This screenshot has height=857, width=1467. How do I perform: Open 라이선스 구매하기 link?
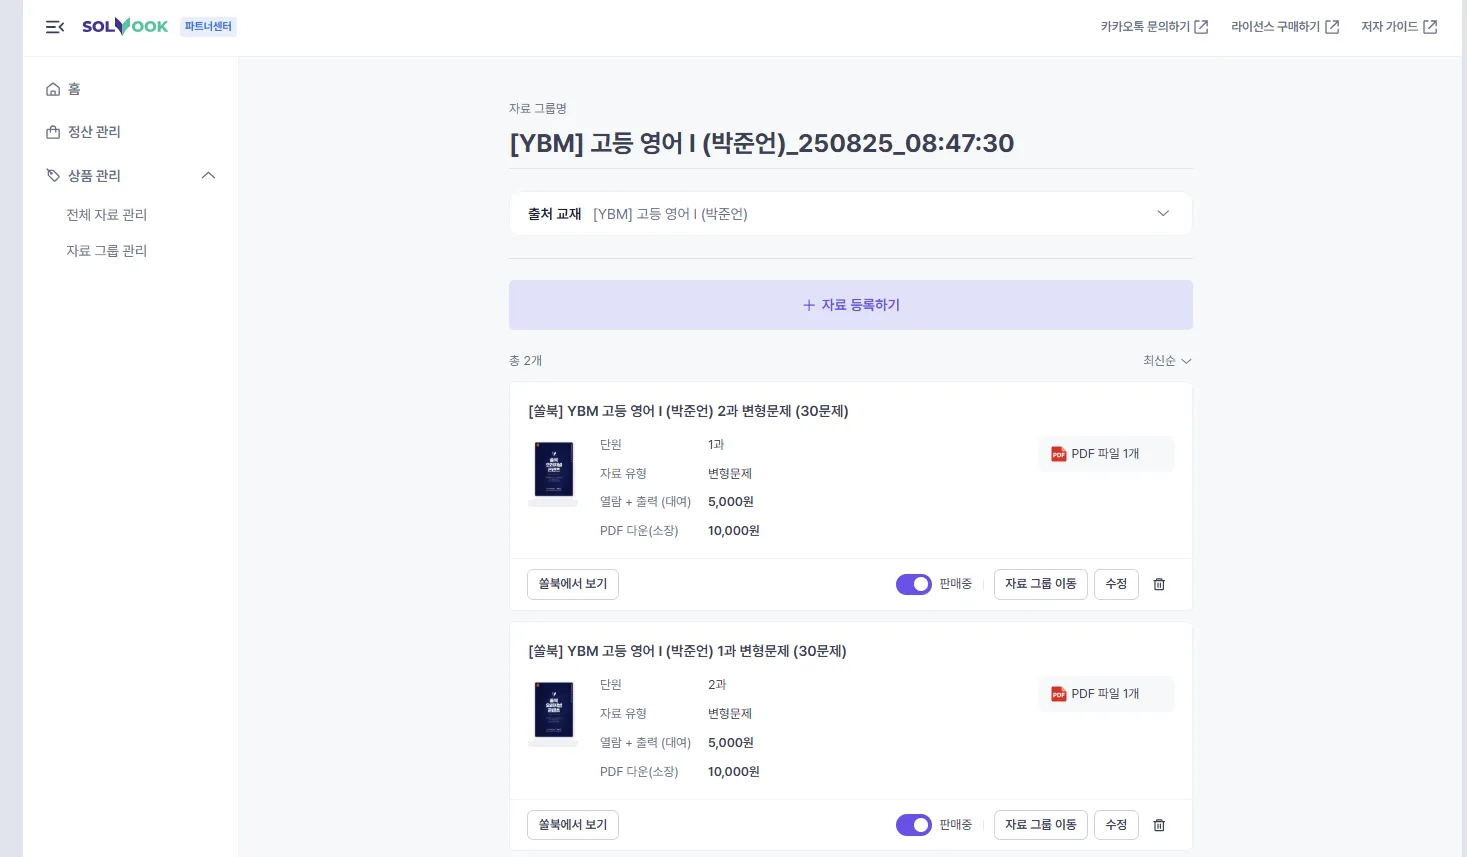point(1285,27)
